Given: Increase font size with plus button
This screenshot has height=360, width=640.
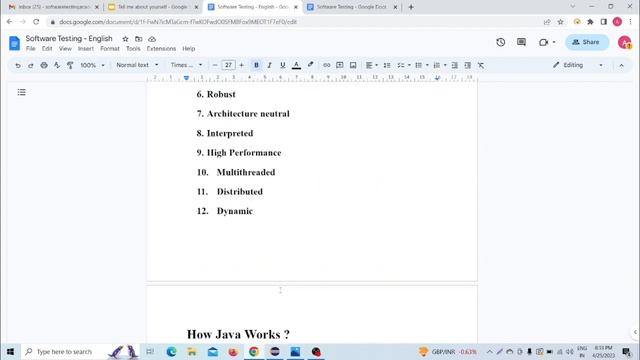Looking at the screenshot, I should (x=242, y=65).
